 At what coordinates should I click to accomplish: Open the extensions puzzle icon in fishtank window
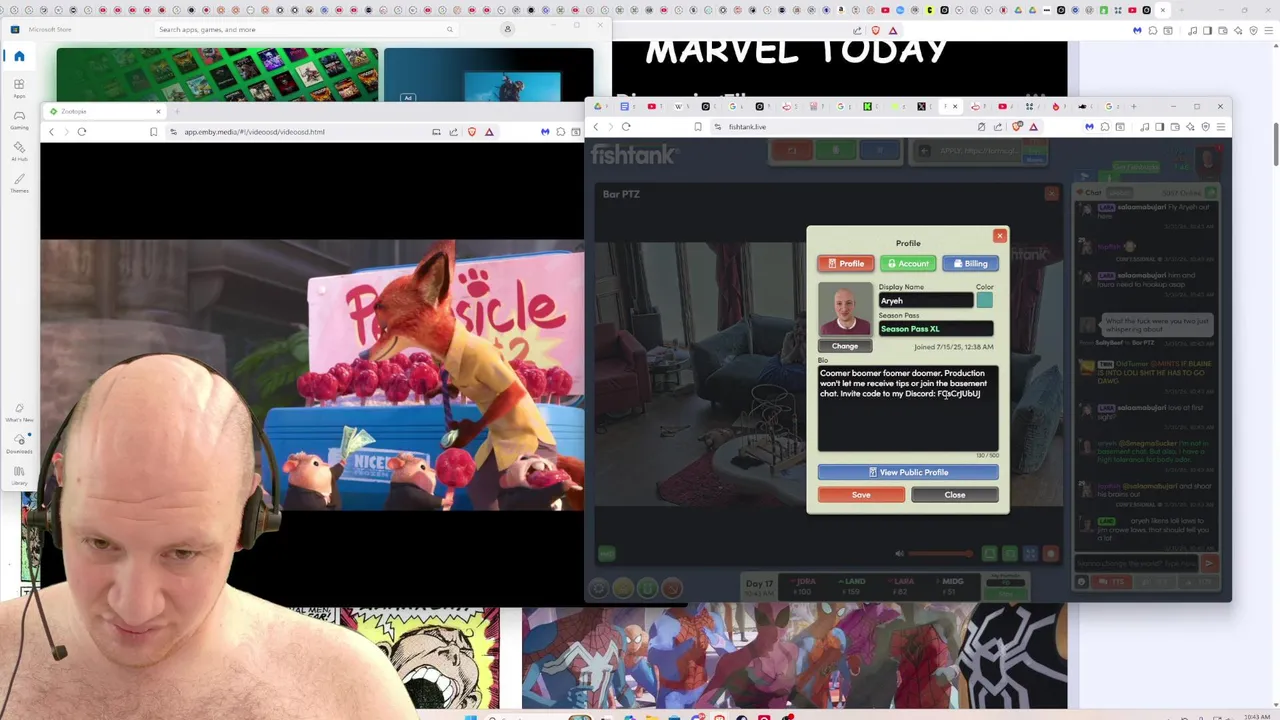tap(1105, 127)
